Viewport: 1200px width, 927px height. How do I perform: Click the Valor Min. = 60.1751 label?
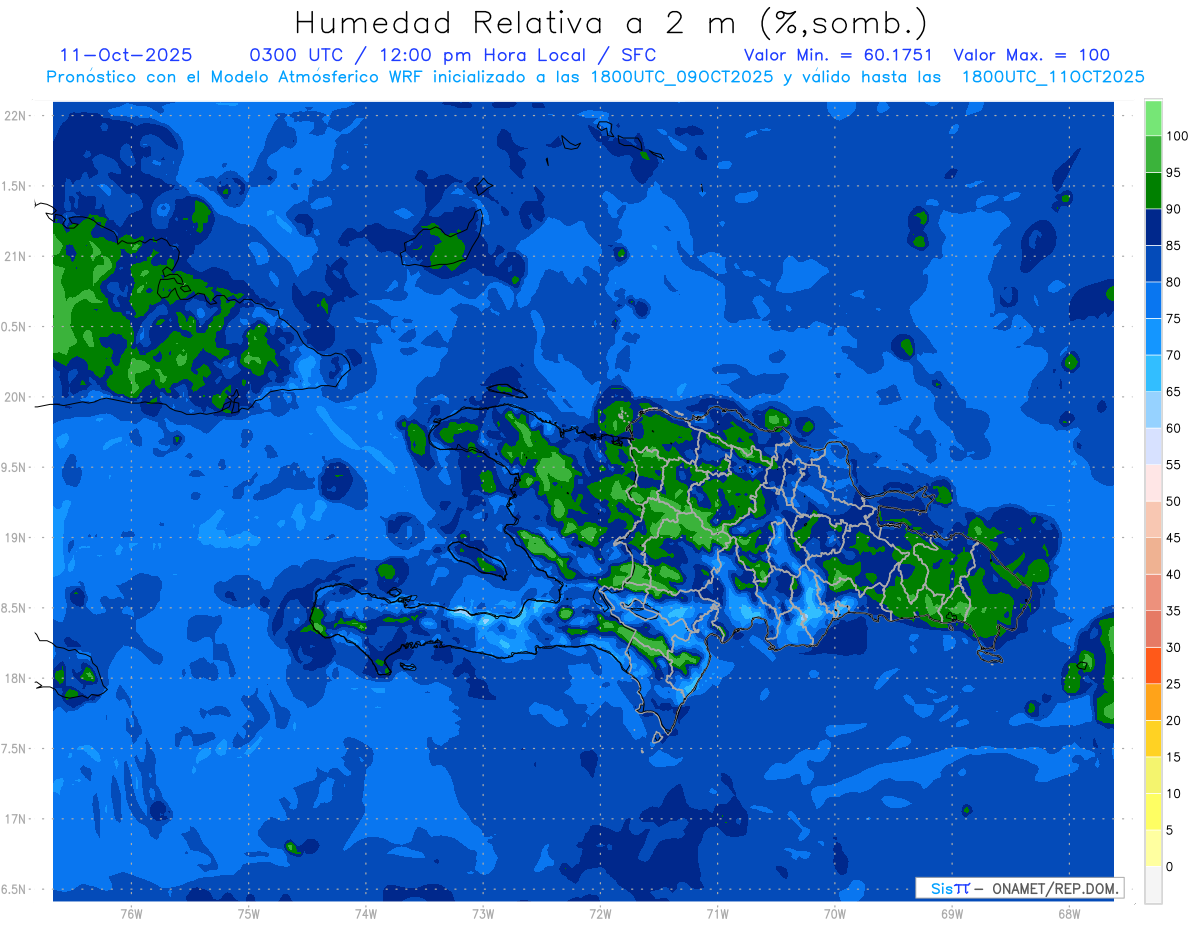point(839,55)
